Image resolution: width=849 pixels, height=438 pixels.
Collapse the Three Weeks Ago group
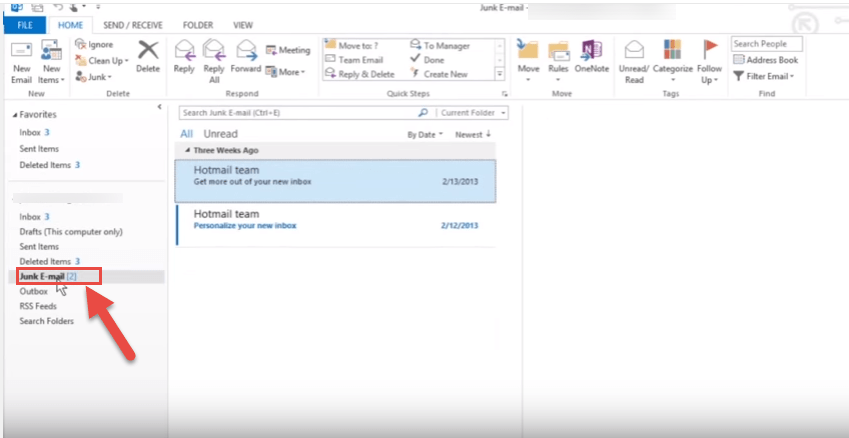187,151
